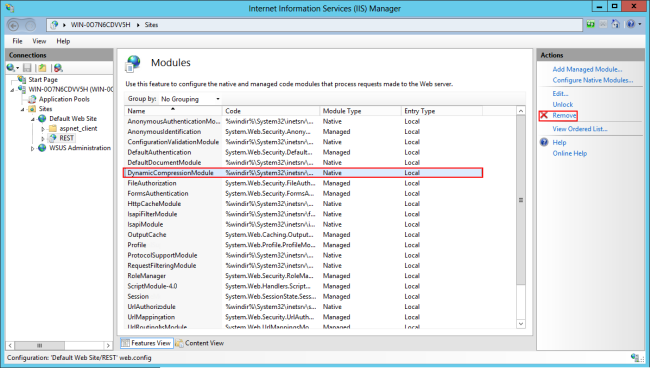Sort by Module Type column header

click(x=360, y=111)
